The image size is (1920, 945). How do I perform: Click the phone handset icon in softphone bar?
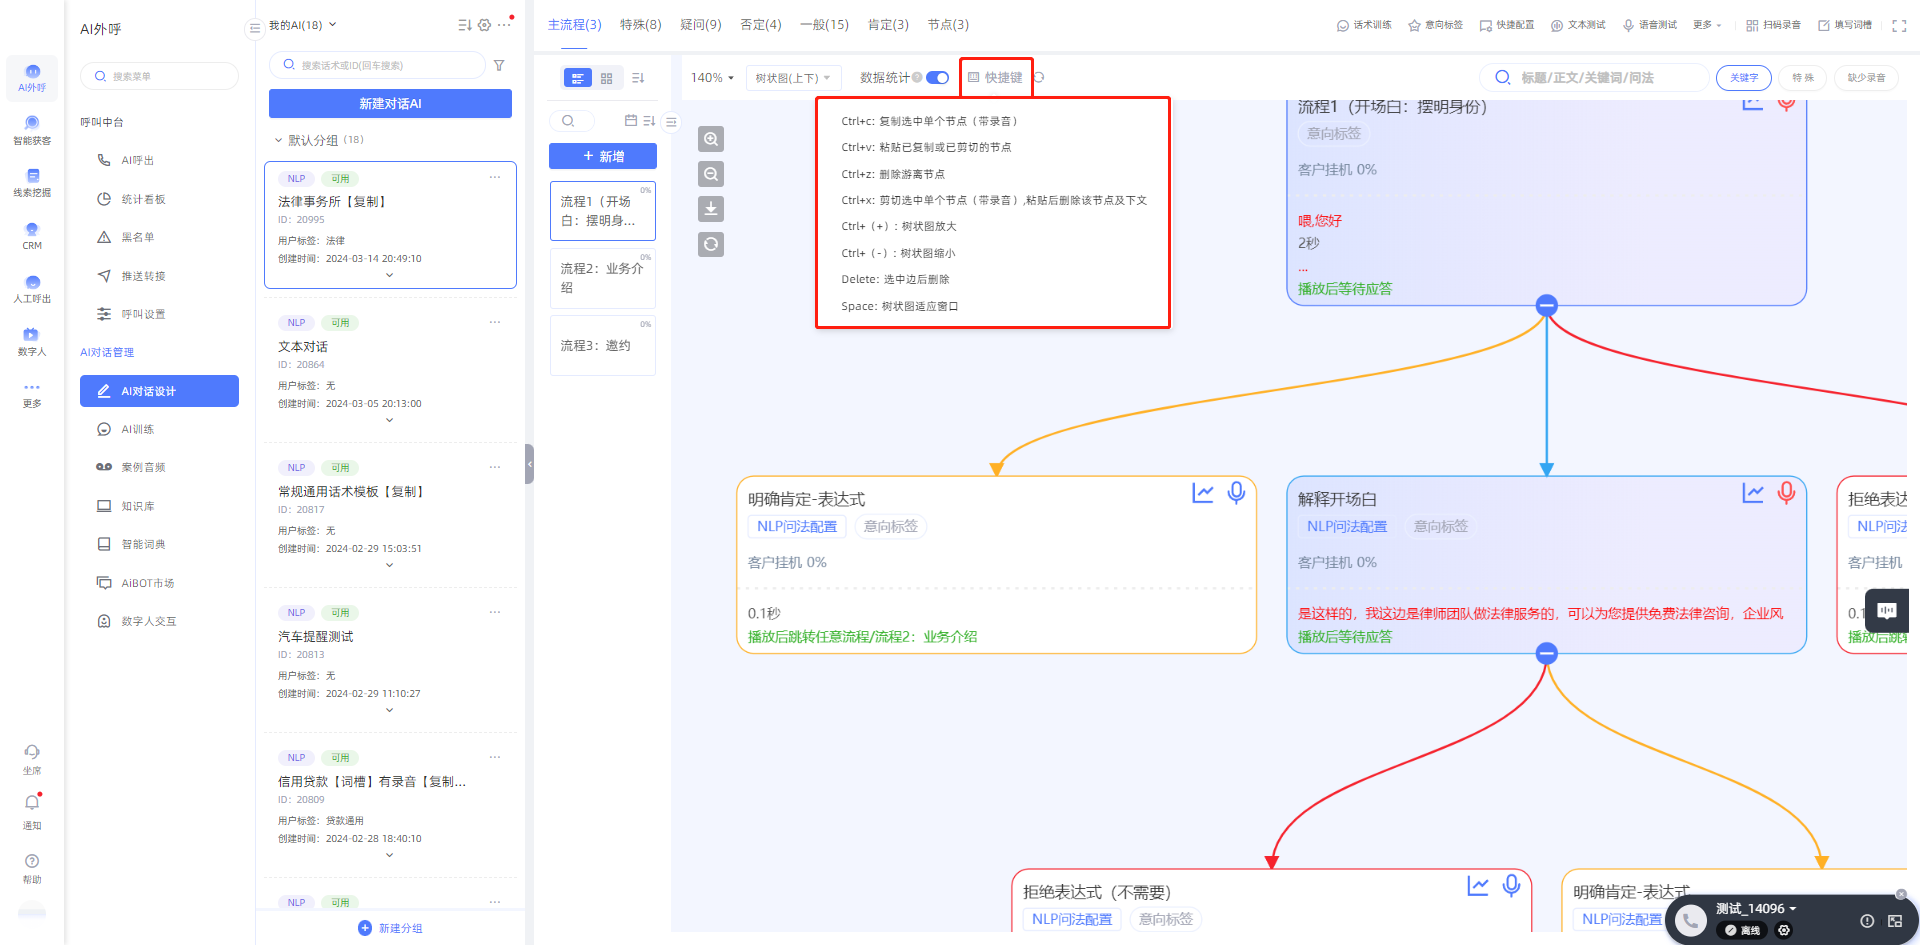tap(1691, 921)
